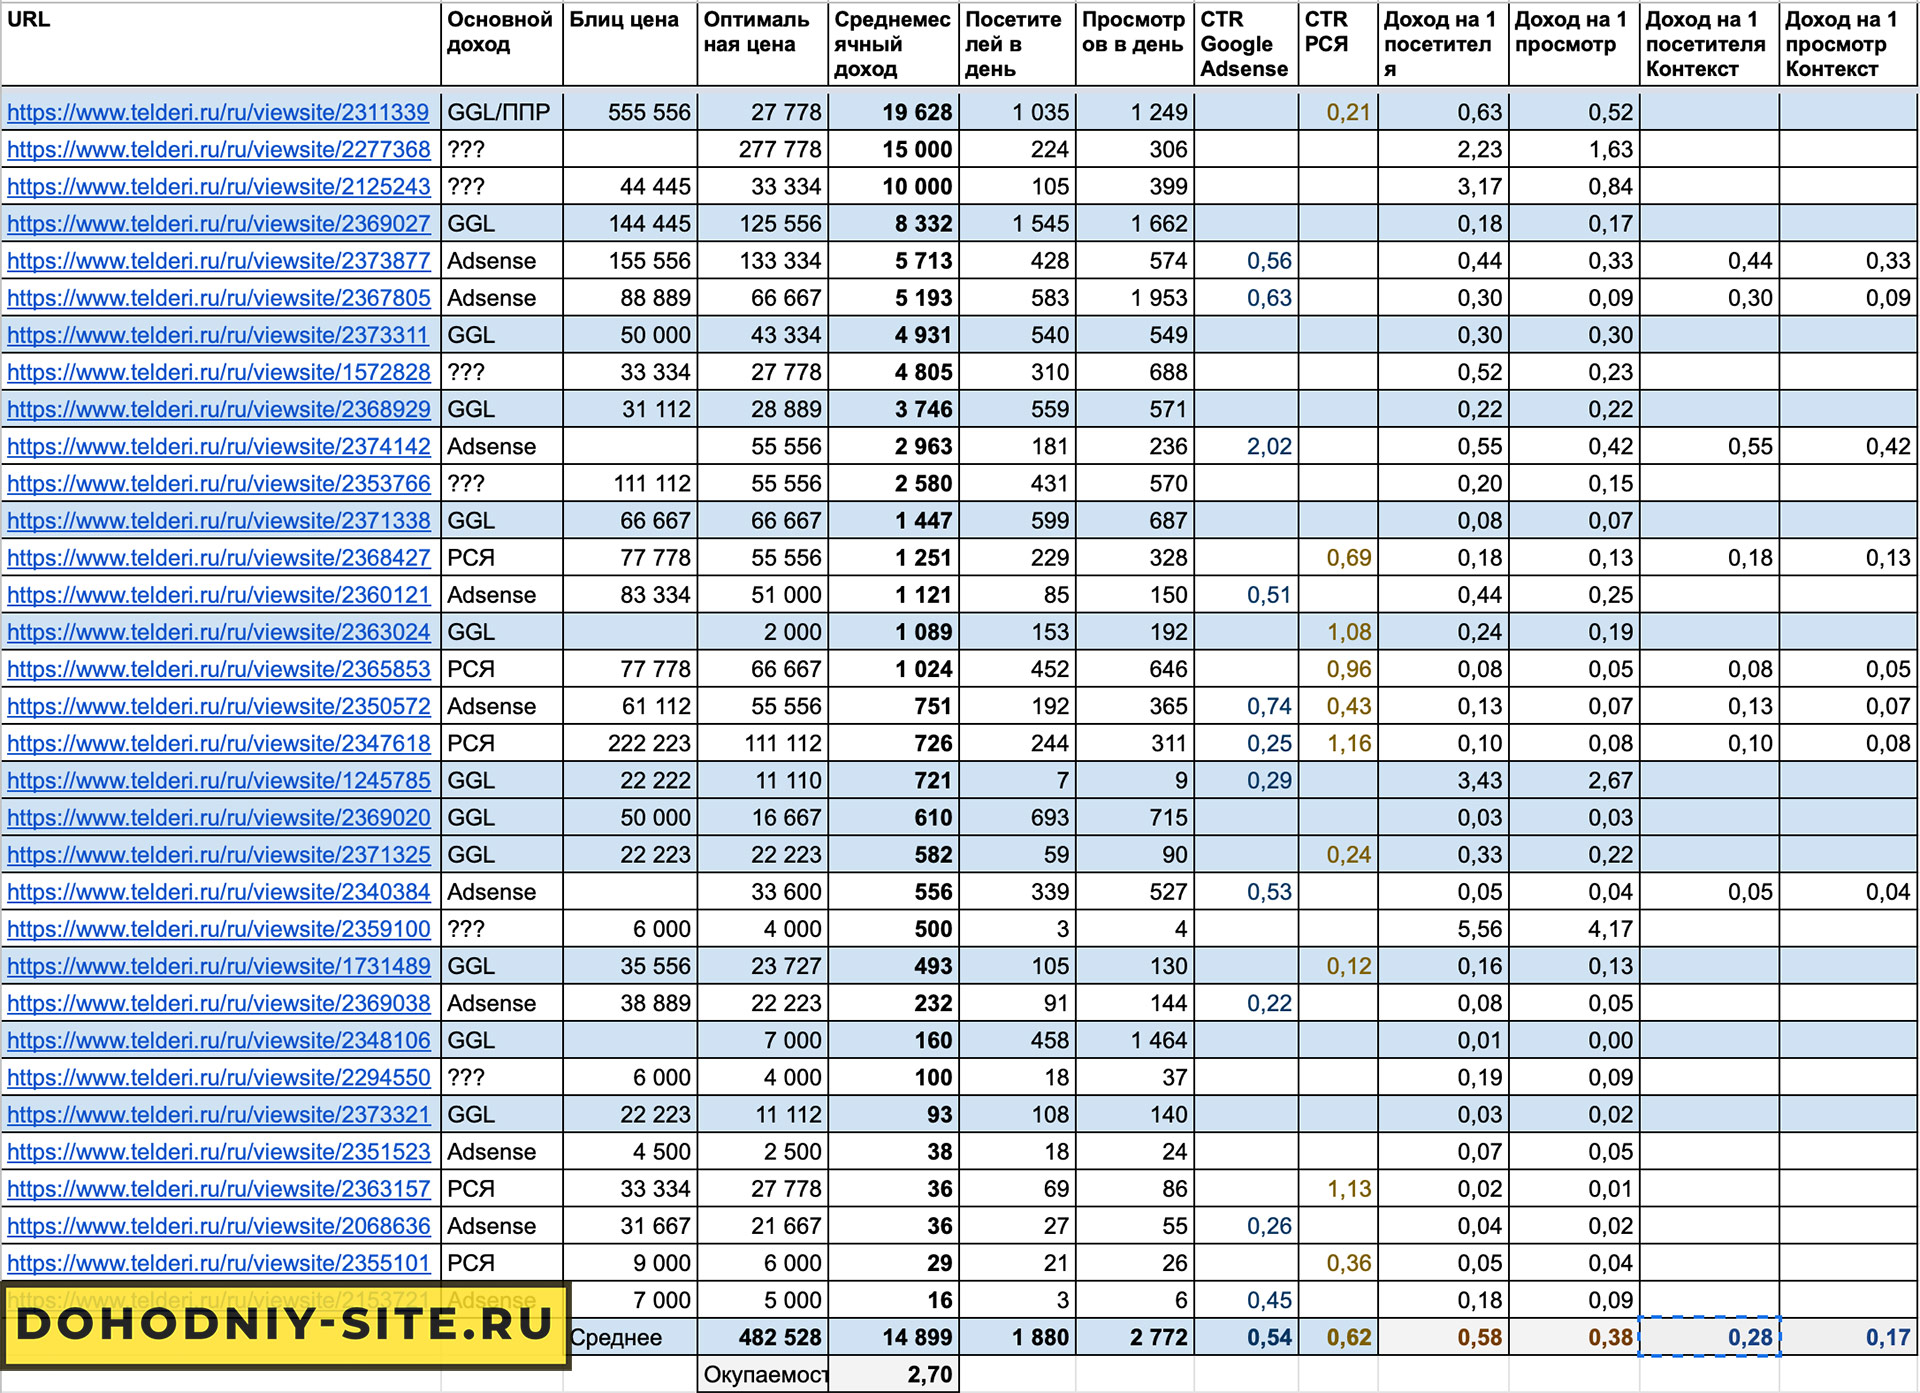Click the link viewsite/2371325
The image size is (1920, 1393).
point(218,854)
